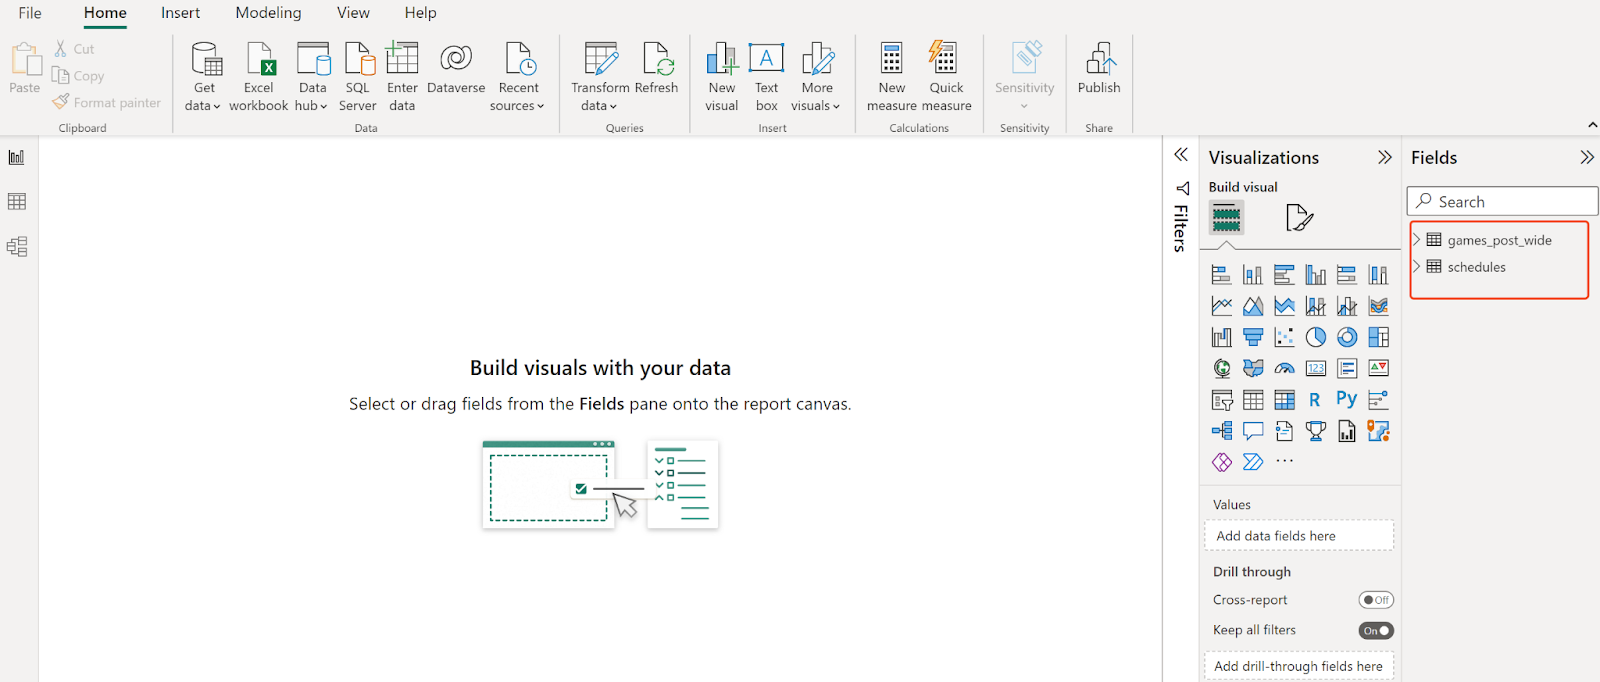Select the decomposition tree visual
The image size is (1600, 682).
coord(1221,431)
